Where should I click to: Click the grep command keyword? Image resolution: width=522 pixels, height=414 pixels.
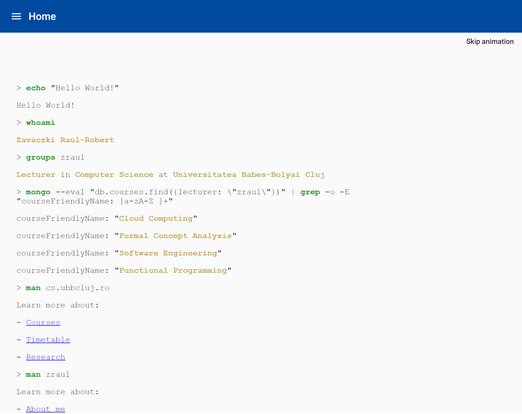(310, 192)
